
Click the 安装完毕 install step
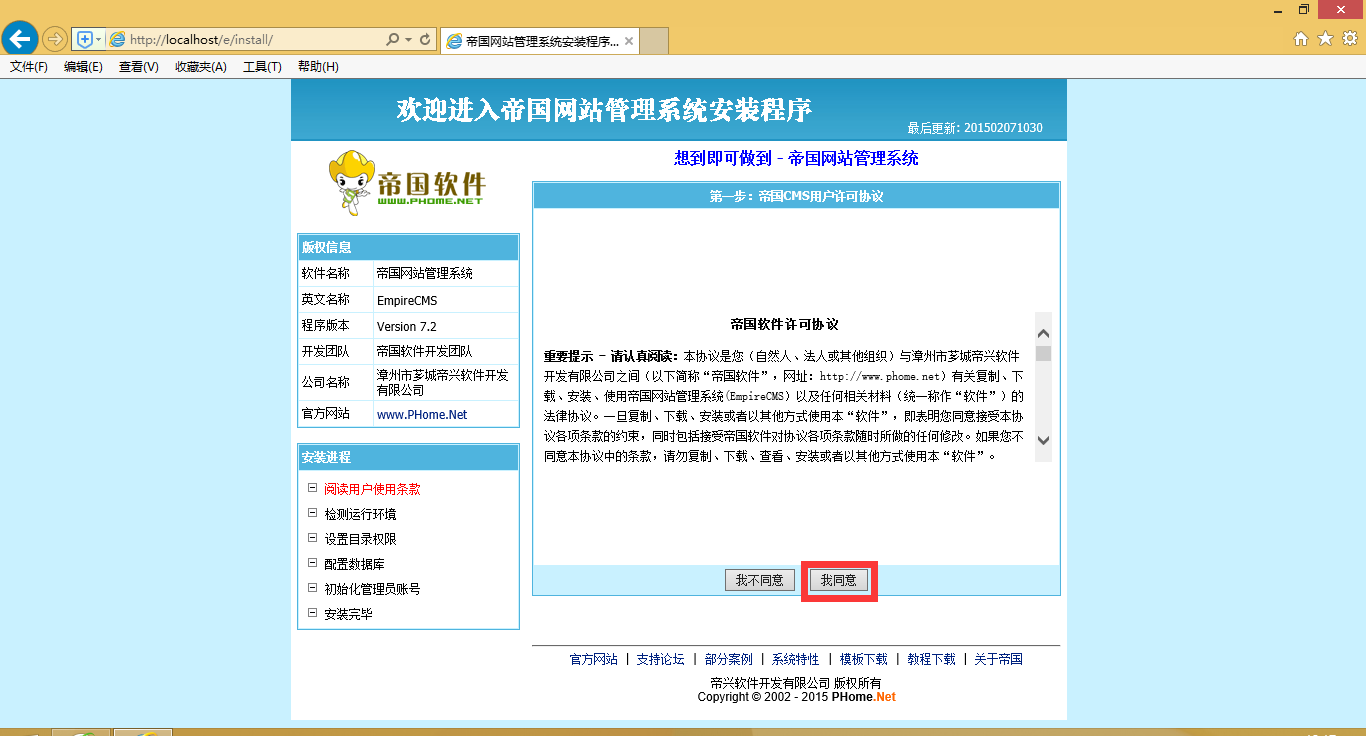point(348,614)
